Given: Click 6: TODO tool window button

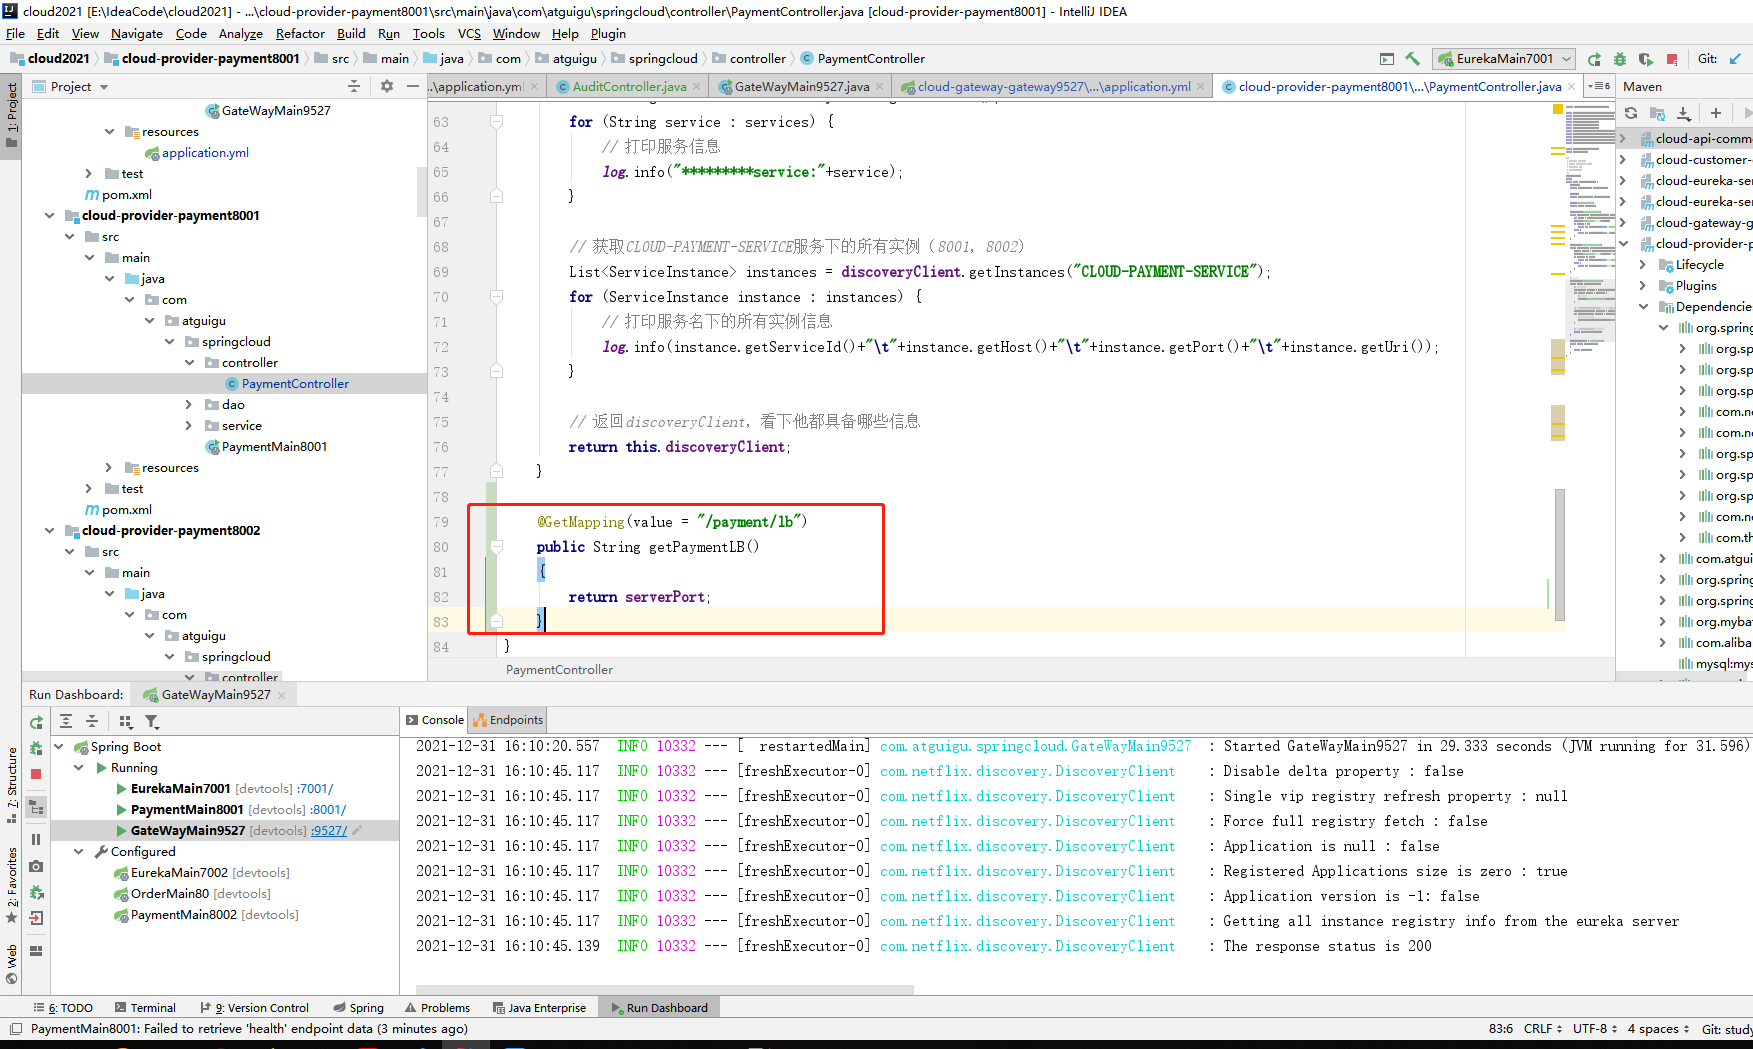Looking at the screenshot, I should tap(63, 1008).
